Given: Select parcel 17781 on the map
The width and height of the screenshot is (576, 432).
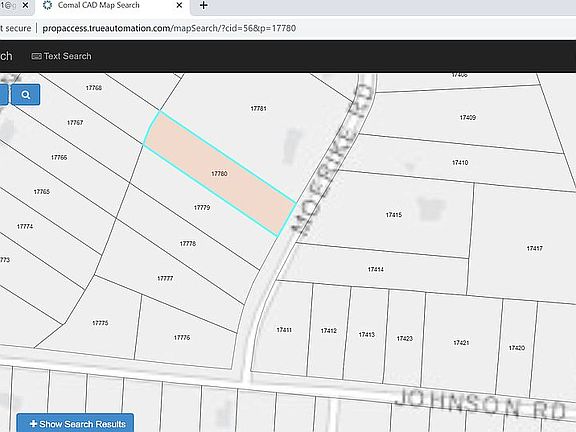Looking at the screenshot, I should [x=258, y=108].
